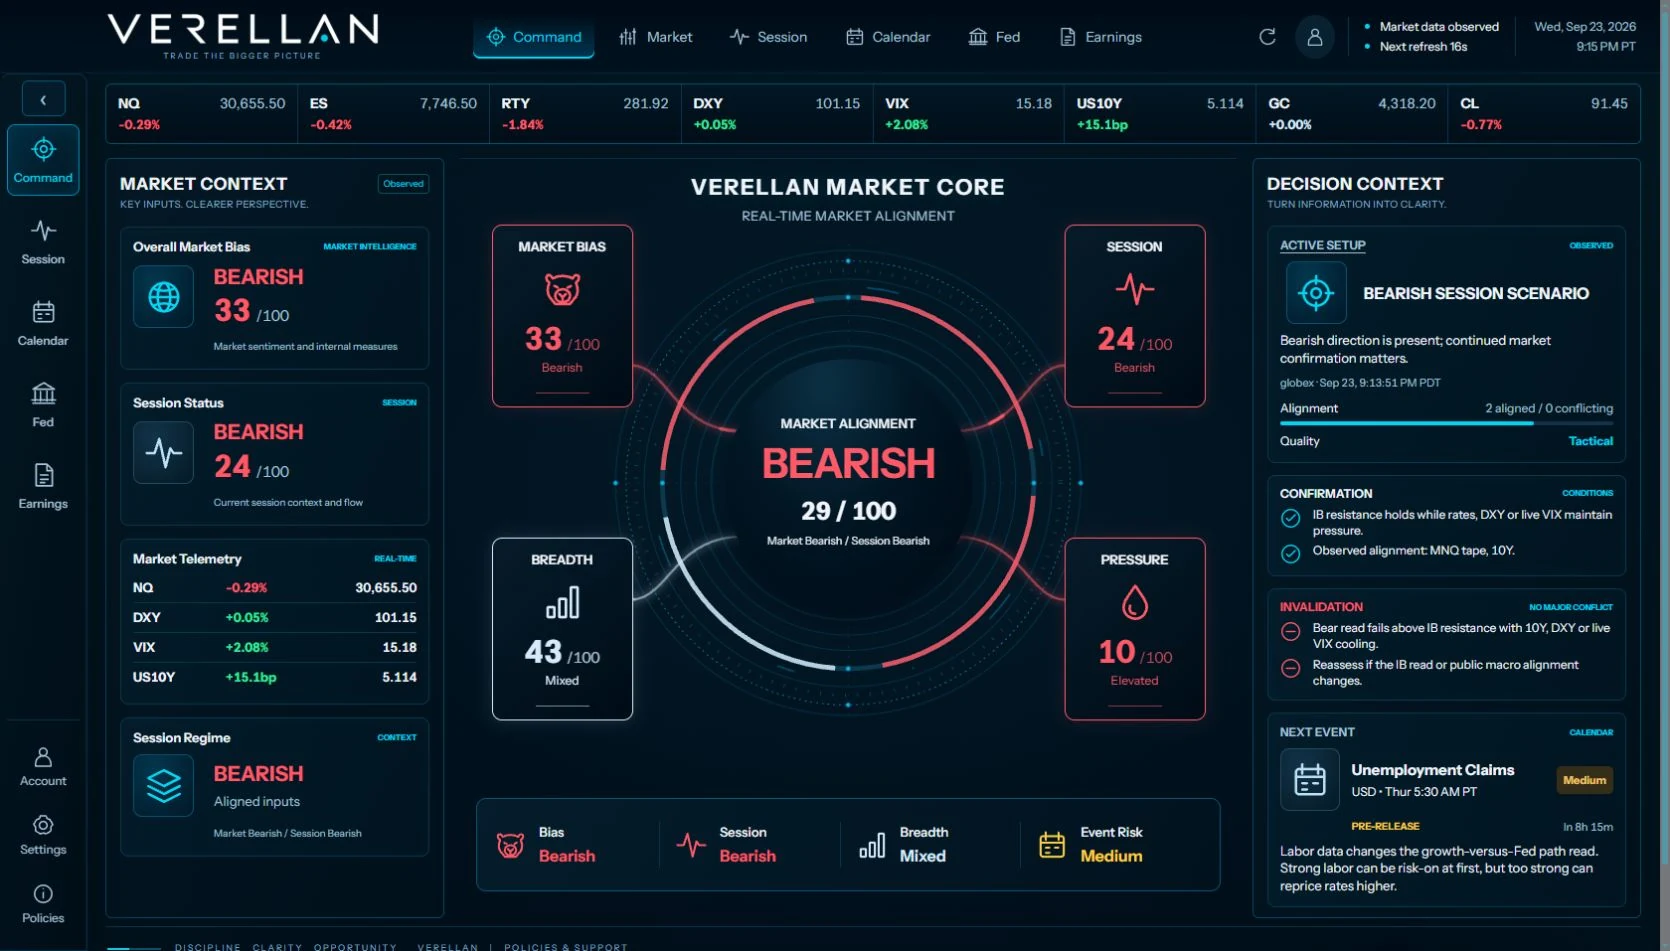Click the refresh data icon
Screen dimensions: 1670x951
coord(1267,37)
